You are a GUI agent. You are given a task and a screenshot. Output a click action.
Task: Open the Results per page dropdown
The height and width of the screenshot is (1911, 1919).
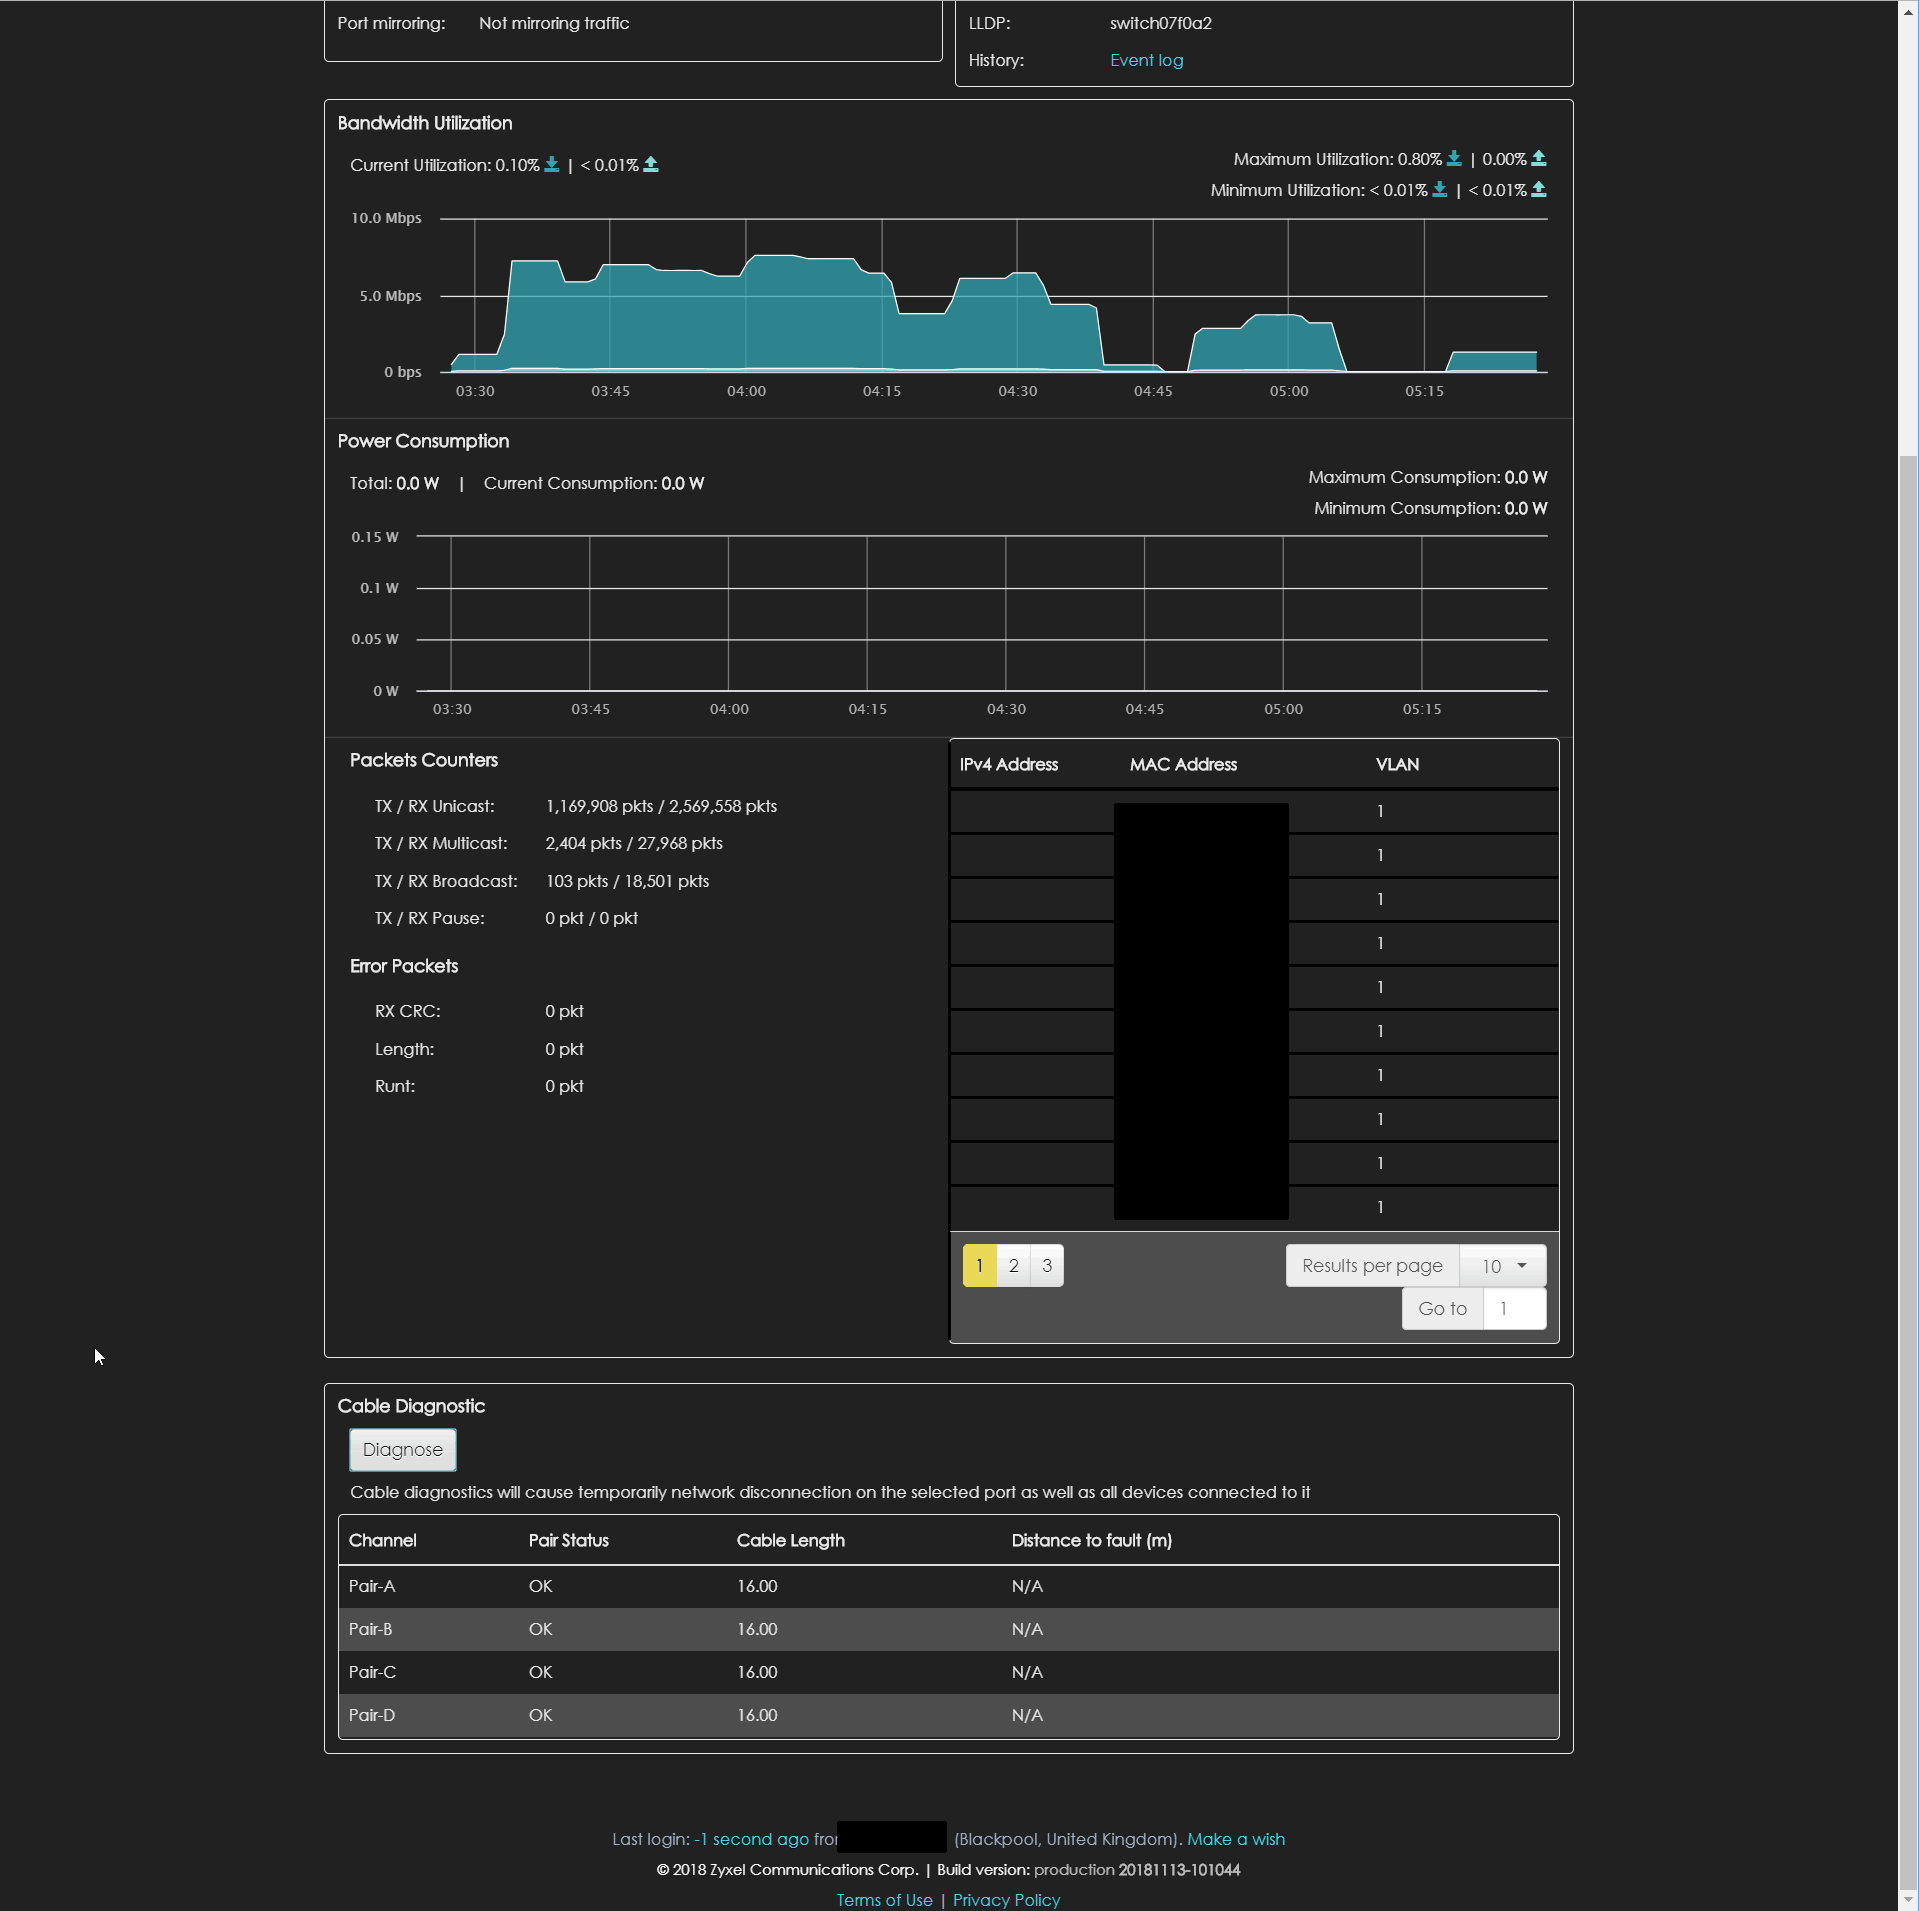pos(1502,1266)
